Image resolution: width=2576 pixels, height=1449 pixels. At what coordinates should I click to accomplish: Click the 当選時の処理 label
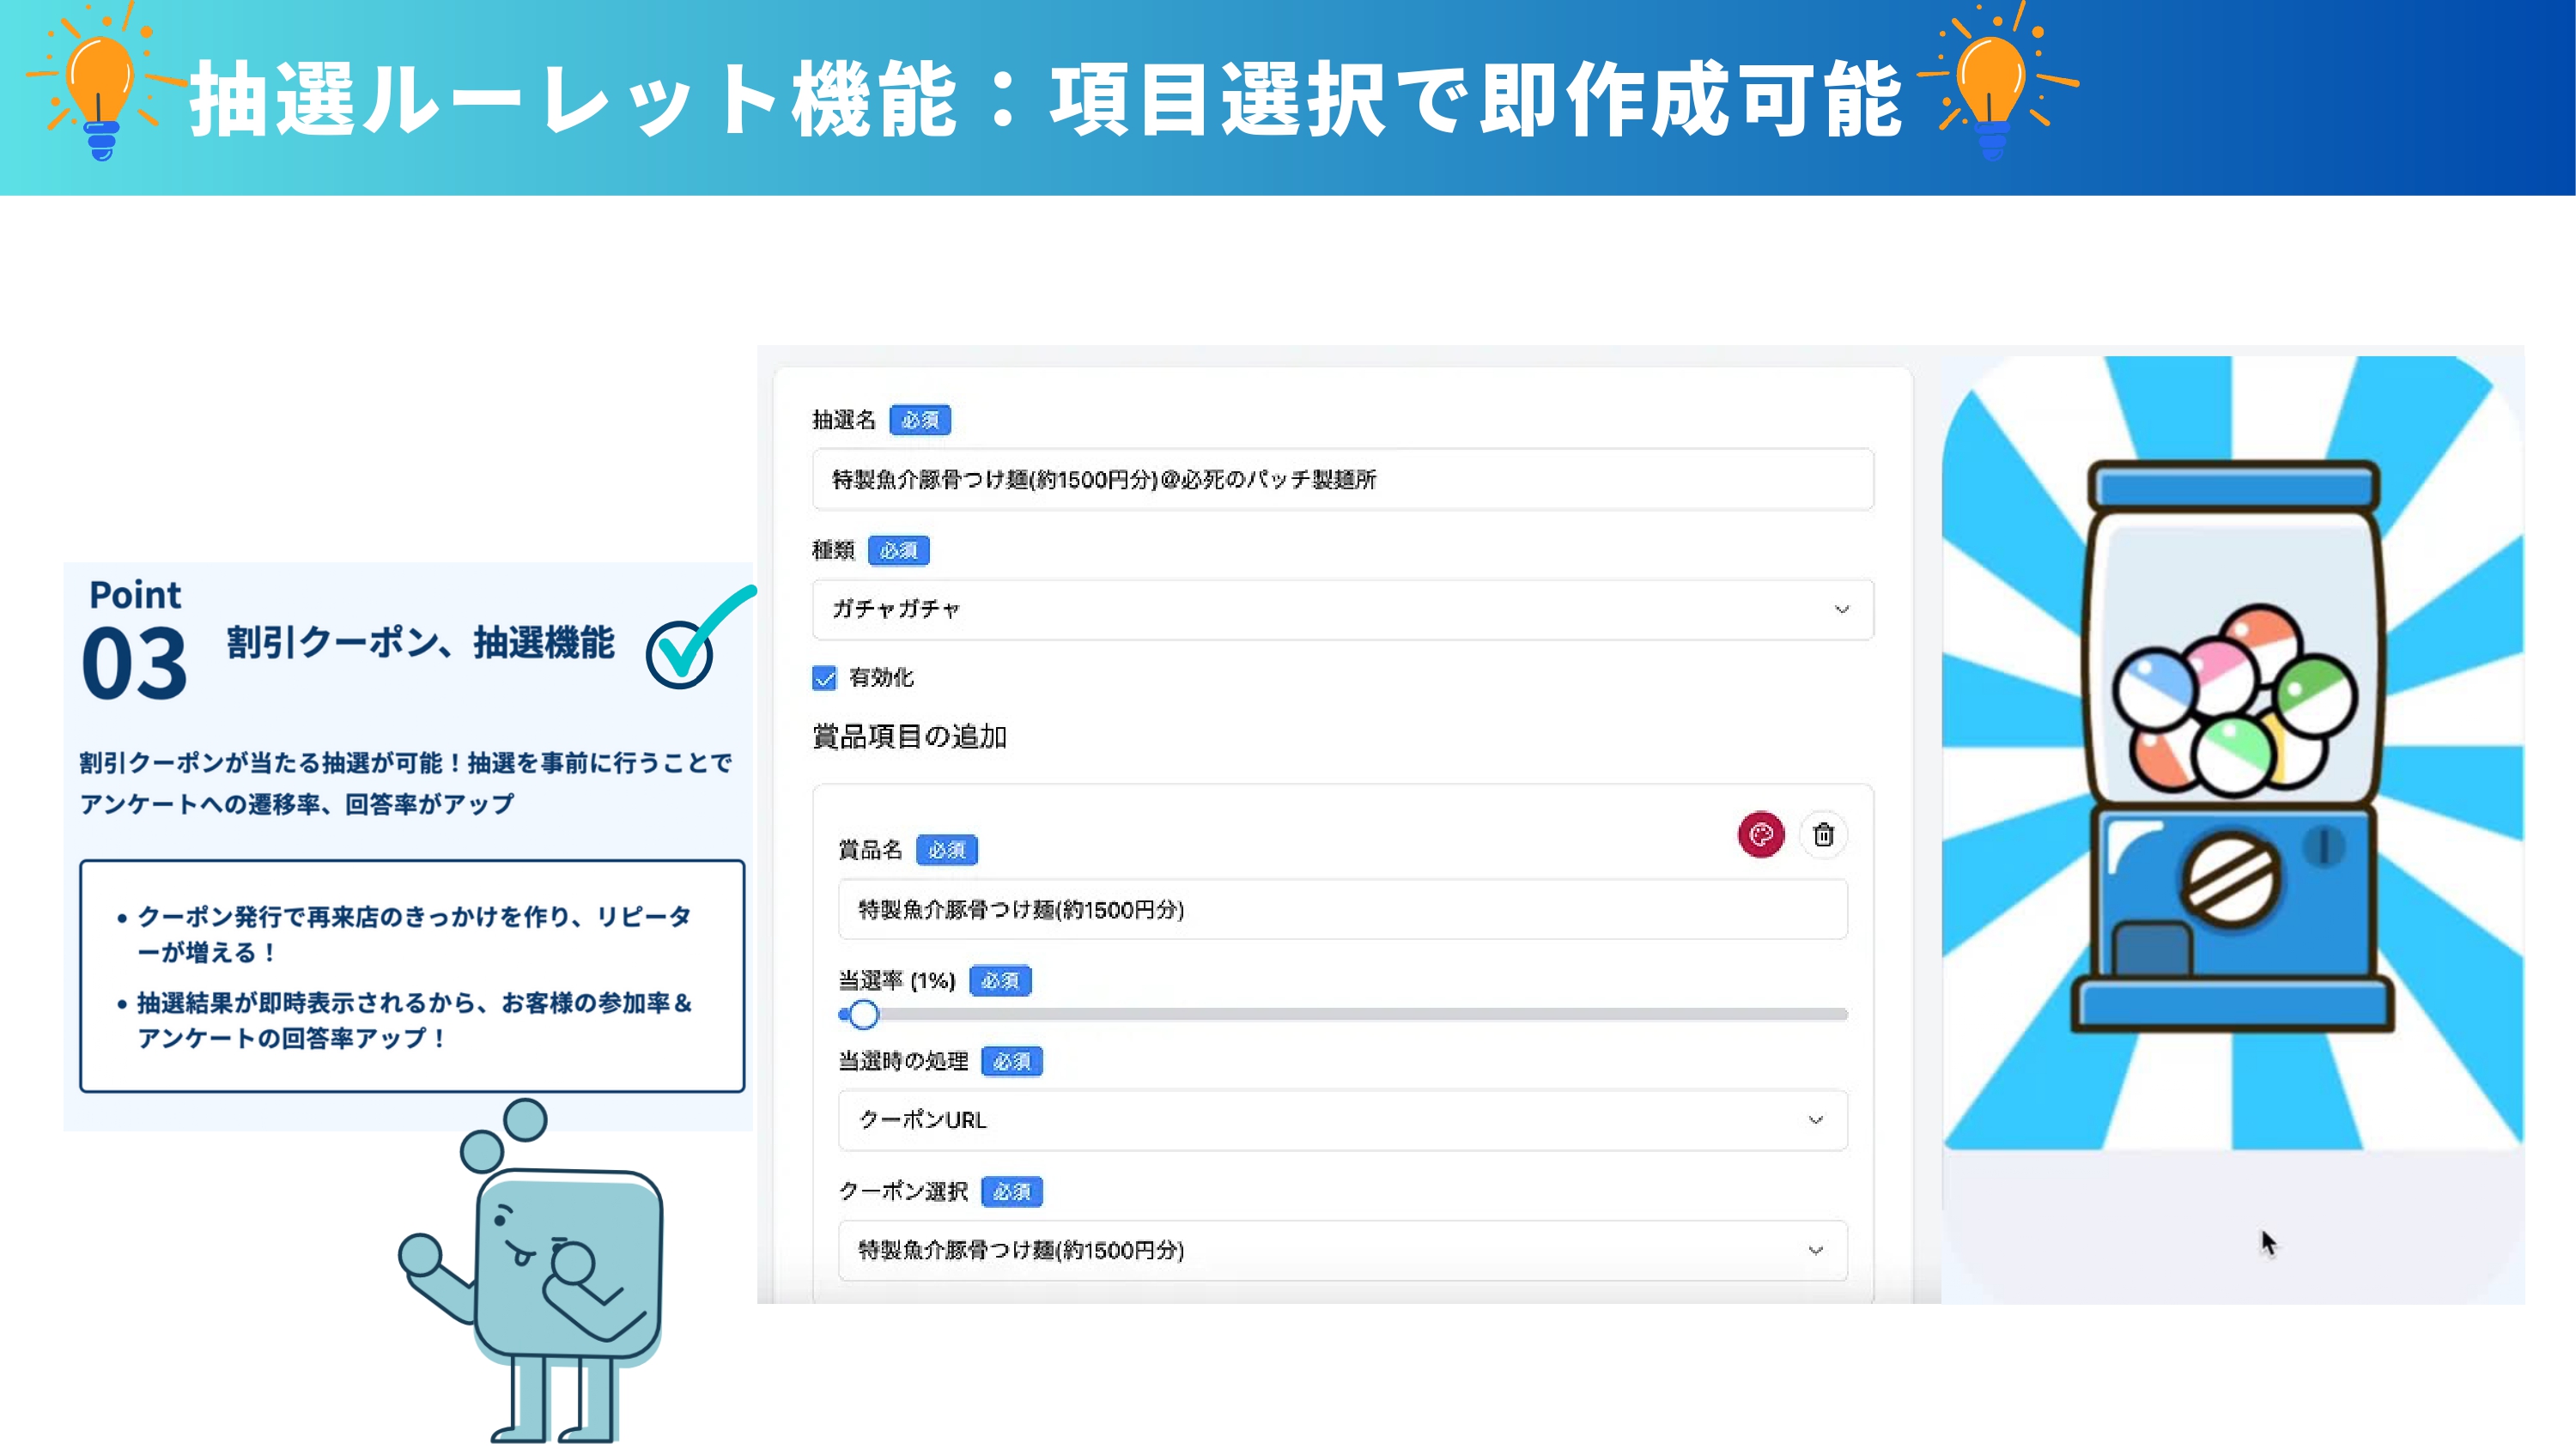[x=903, y=1061]
